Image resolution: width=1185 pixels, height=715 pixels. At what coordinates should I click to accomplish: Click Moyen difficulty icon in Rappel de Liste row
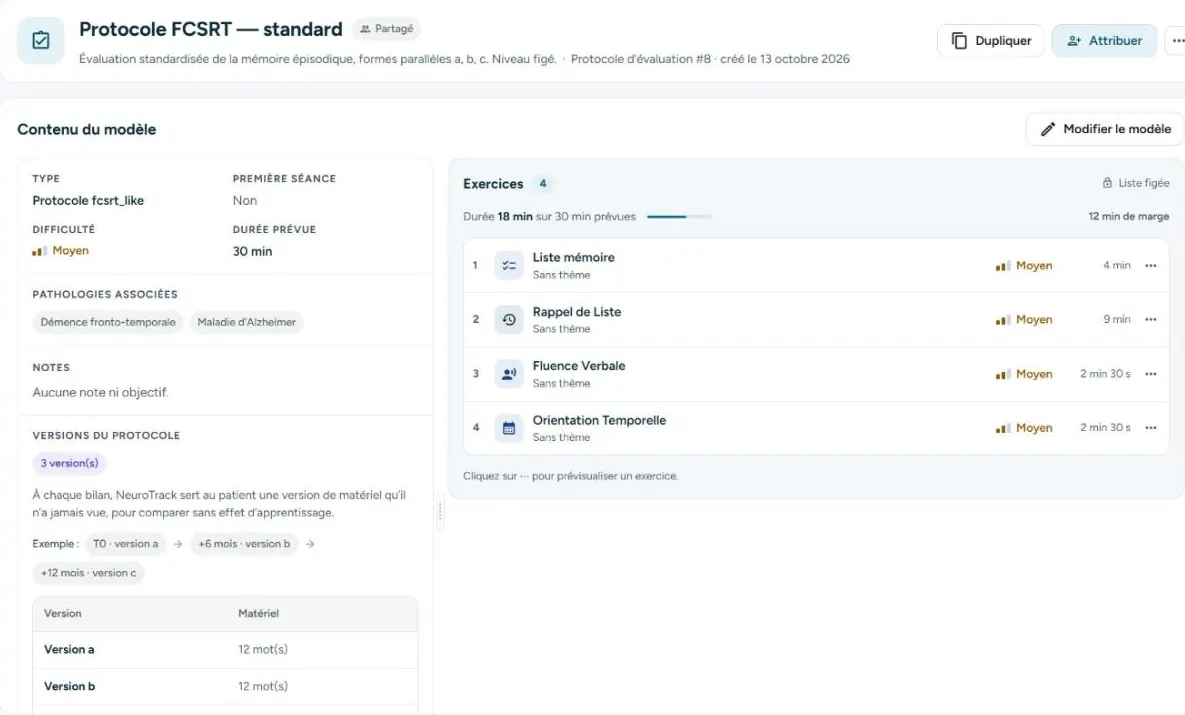click(1003, 320)
